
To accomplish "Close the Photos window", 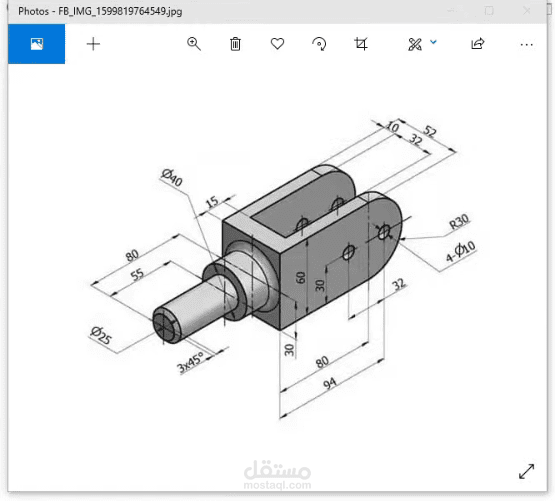I will pos(527,11).
